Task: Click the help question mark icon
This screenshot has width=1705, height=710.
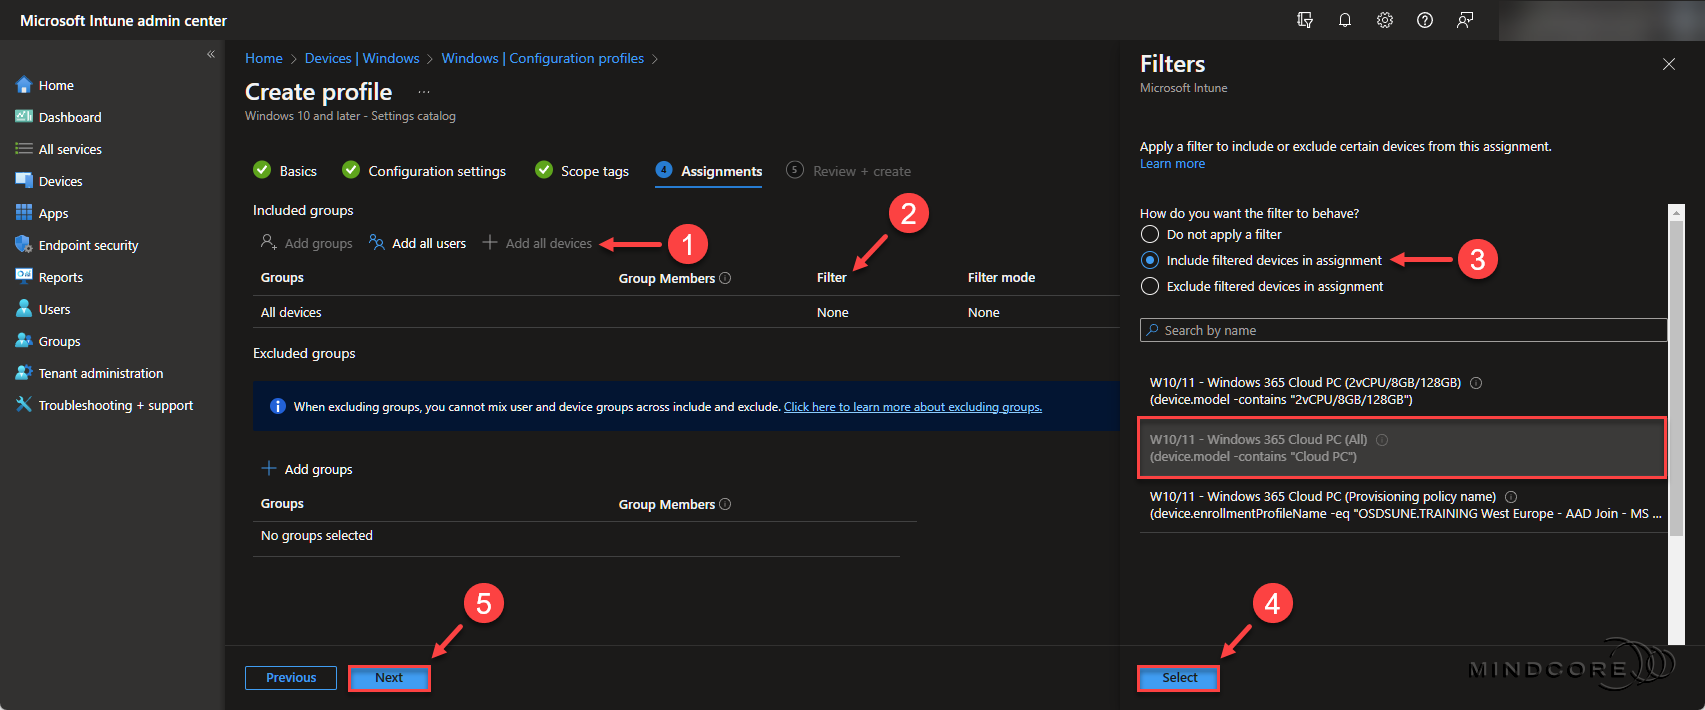Action: [x=1425, y=20]
